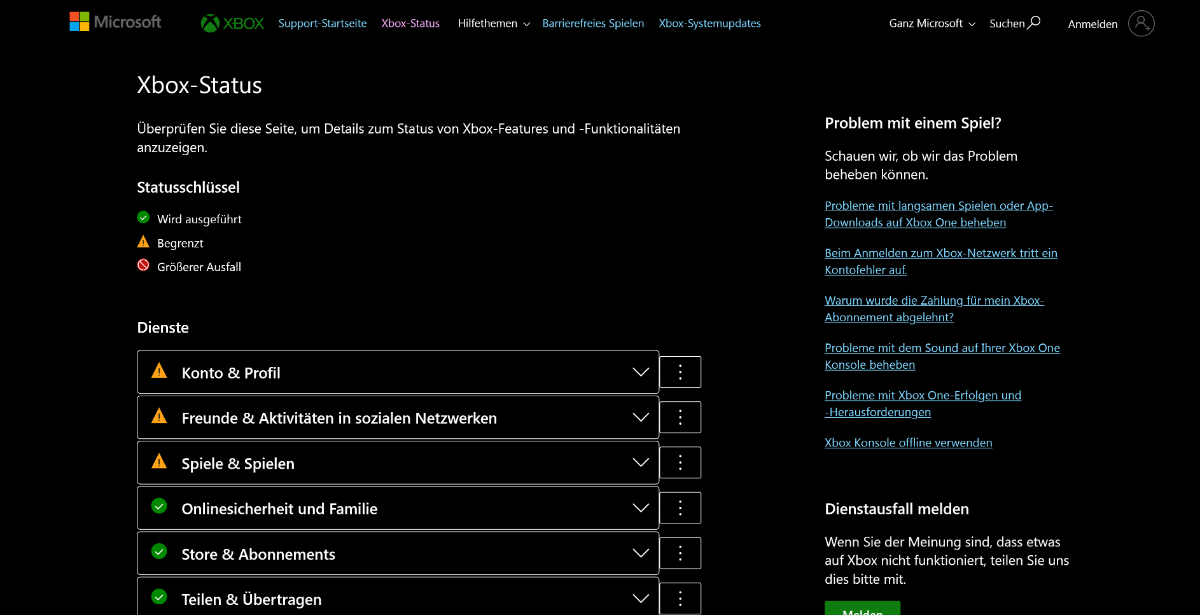This screenshot has height=615, width=1200.
Task: Click the Xbox-Status page heading
Action: click(x=199, y=85)
